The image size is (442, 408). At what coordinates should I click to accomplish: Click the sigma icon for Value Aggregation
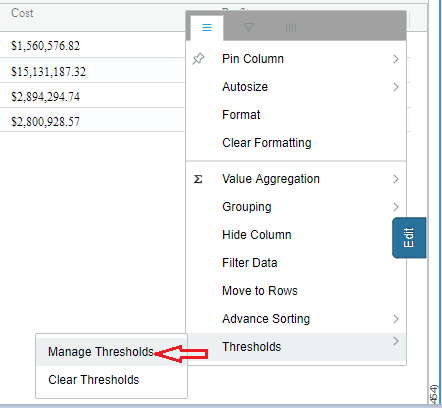pyautogui.click(x=198, y=179)
